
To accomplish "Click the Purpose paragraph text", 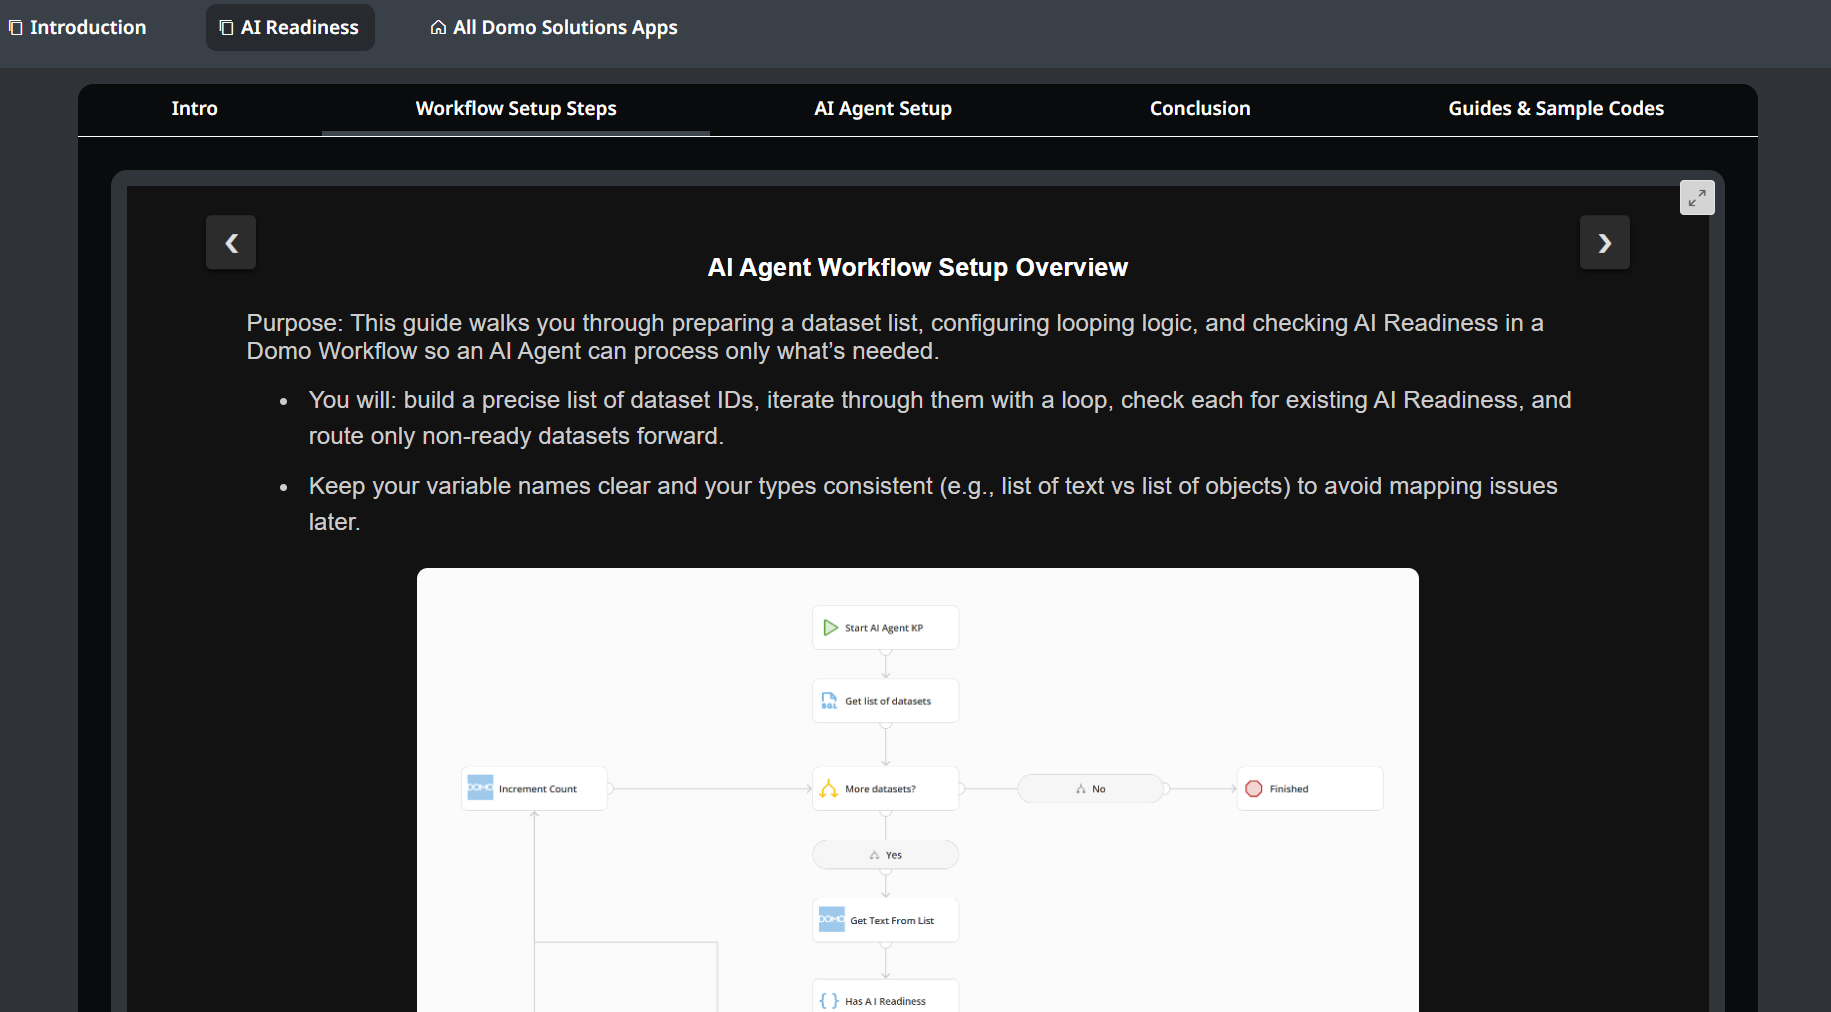I will [895, 337].
